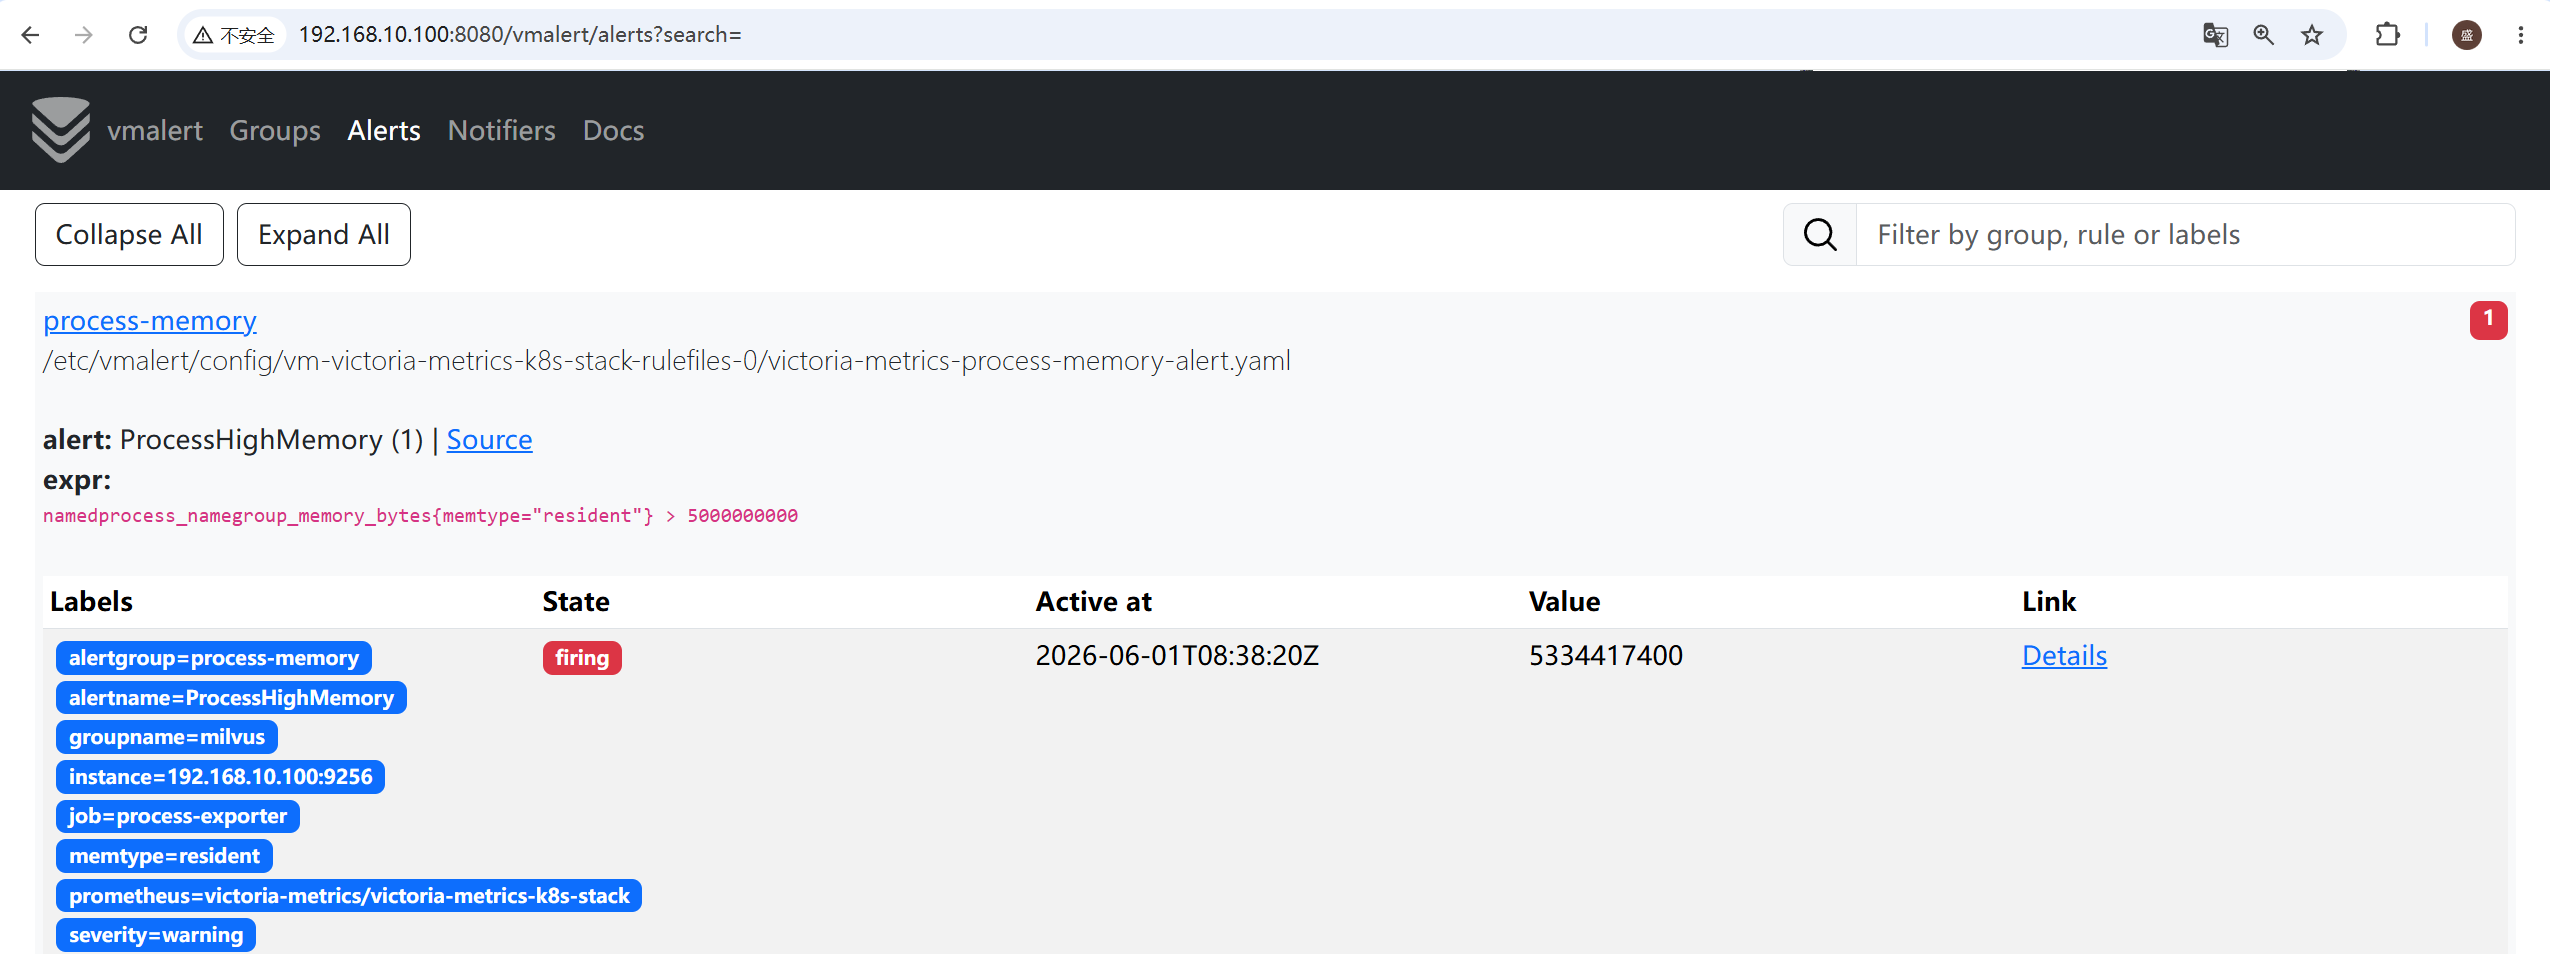This screenshot has height=954, width=2550.
Task: Click the alert name ProcessHighMemory (1)
Action: click(271, 440)
